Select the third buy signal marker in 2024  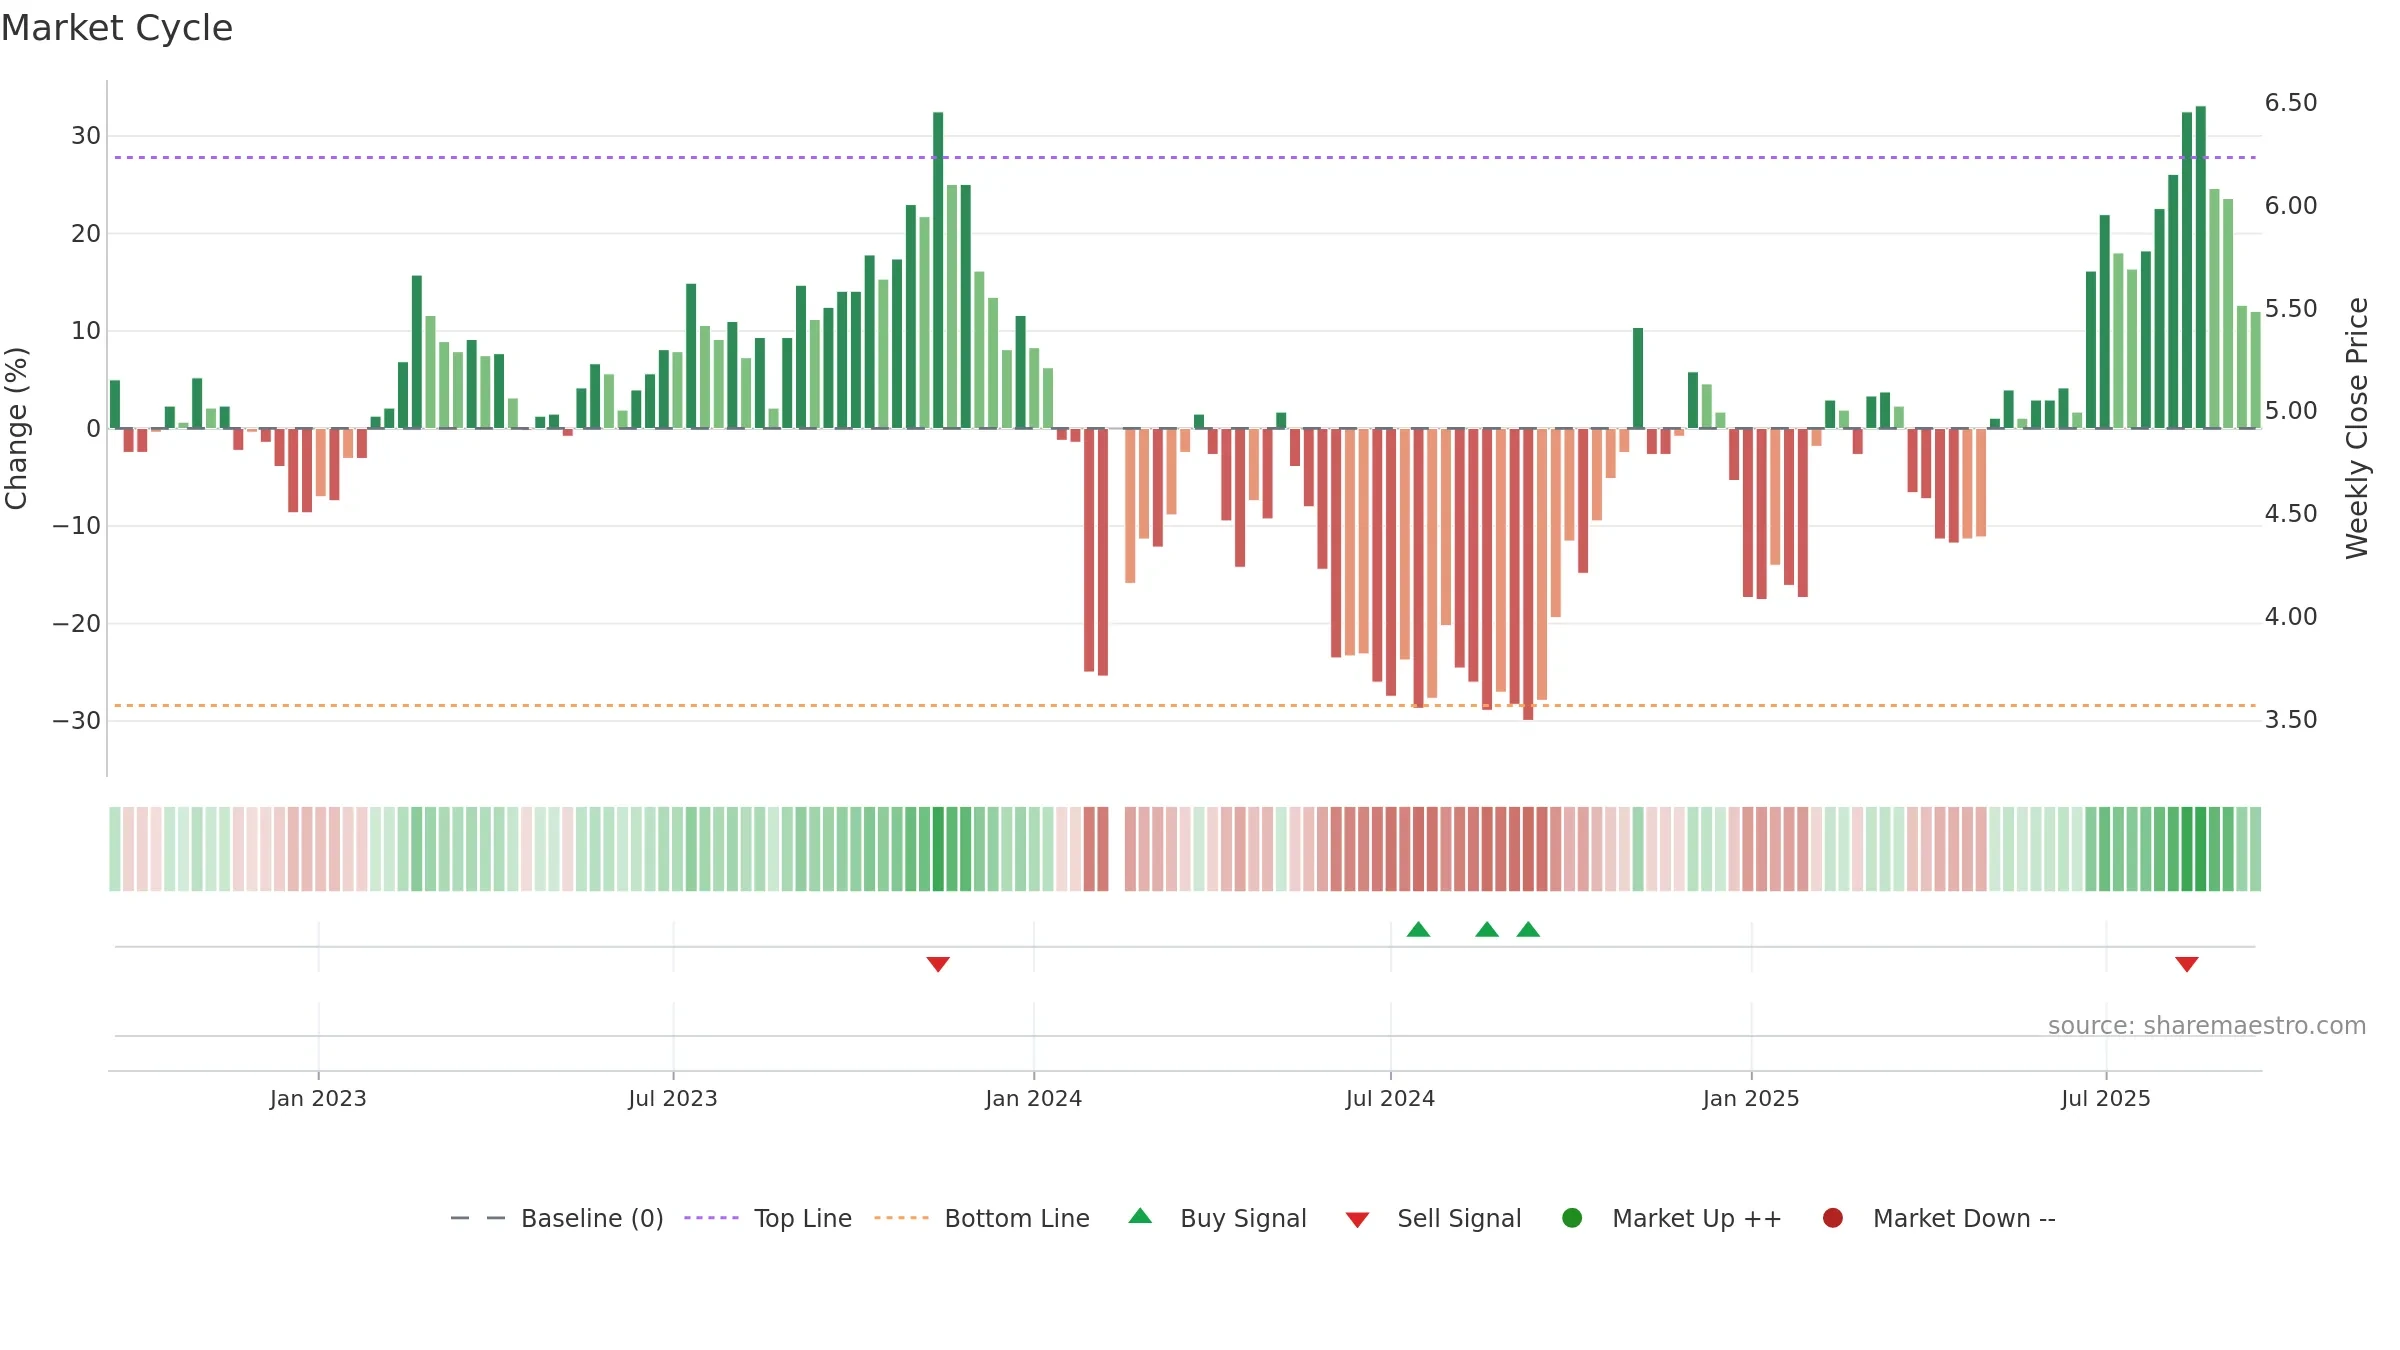pyautogui.click(x=1528, y=929)
